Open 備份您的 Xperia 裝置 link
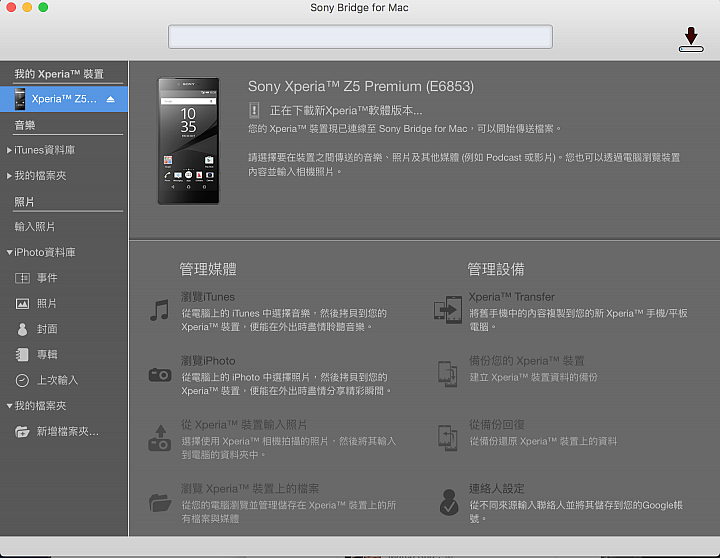The width and height of the screenshot is (720, 558). (x=526, y=361)
